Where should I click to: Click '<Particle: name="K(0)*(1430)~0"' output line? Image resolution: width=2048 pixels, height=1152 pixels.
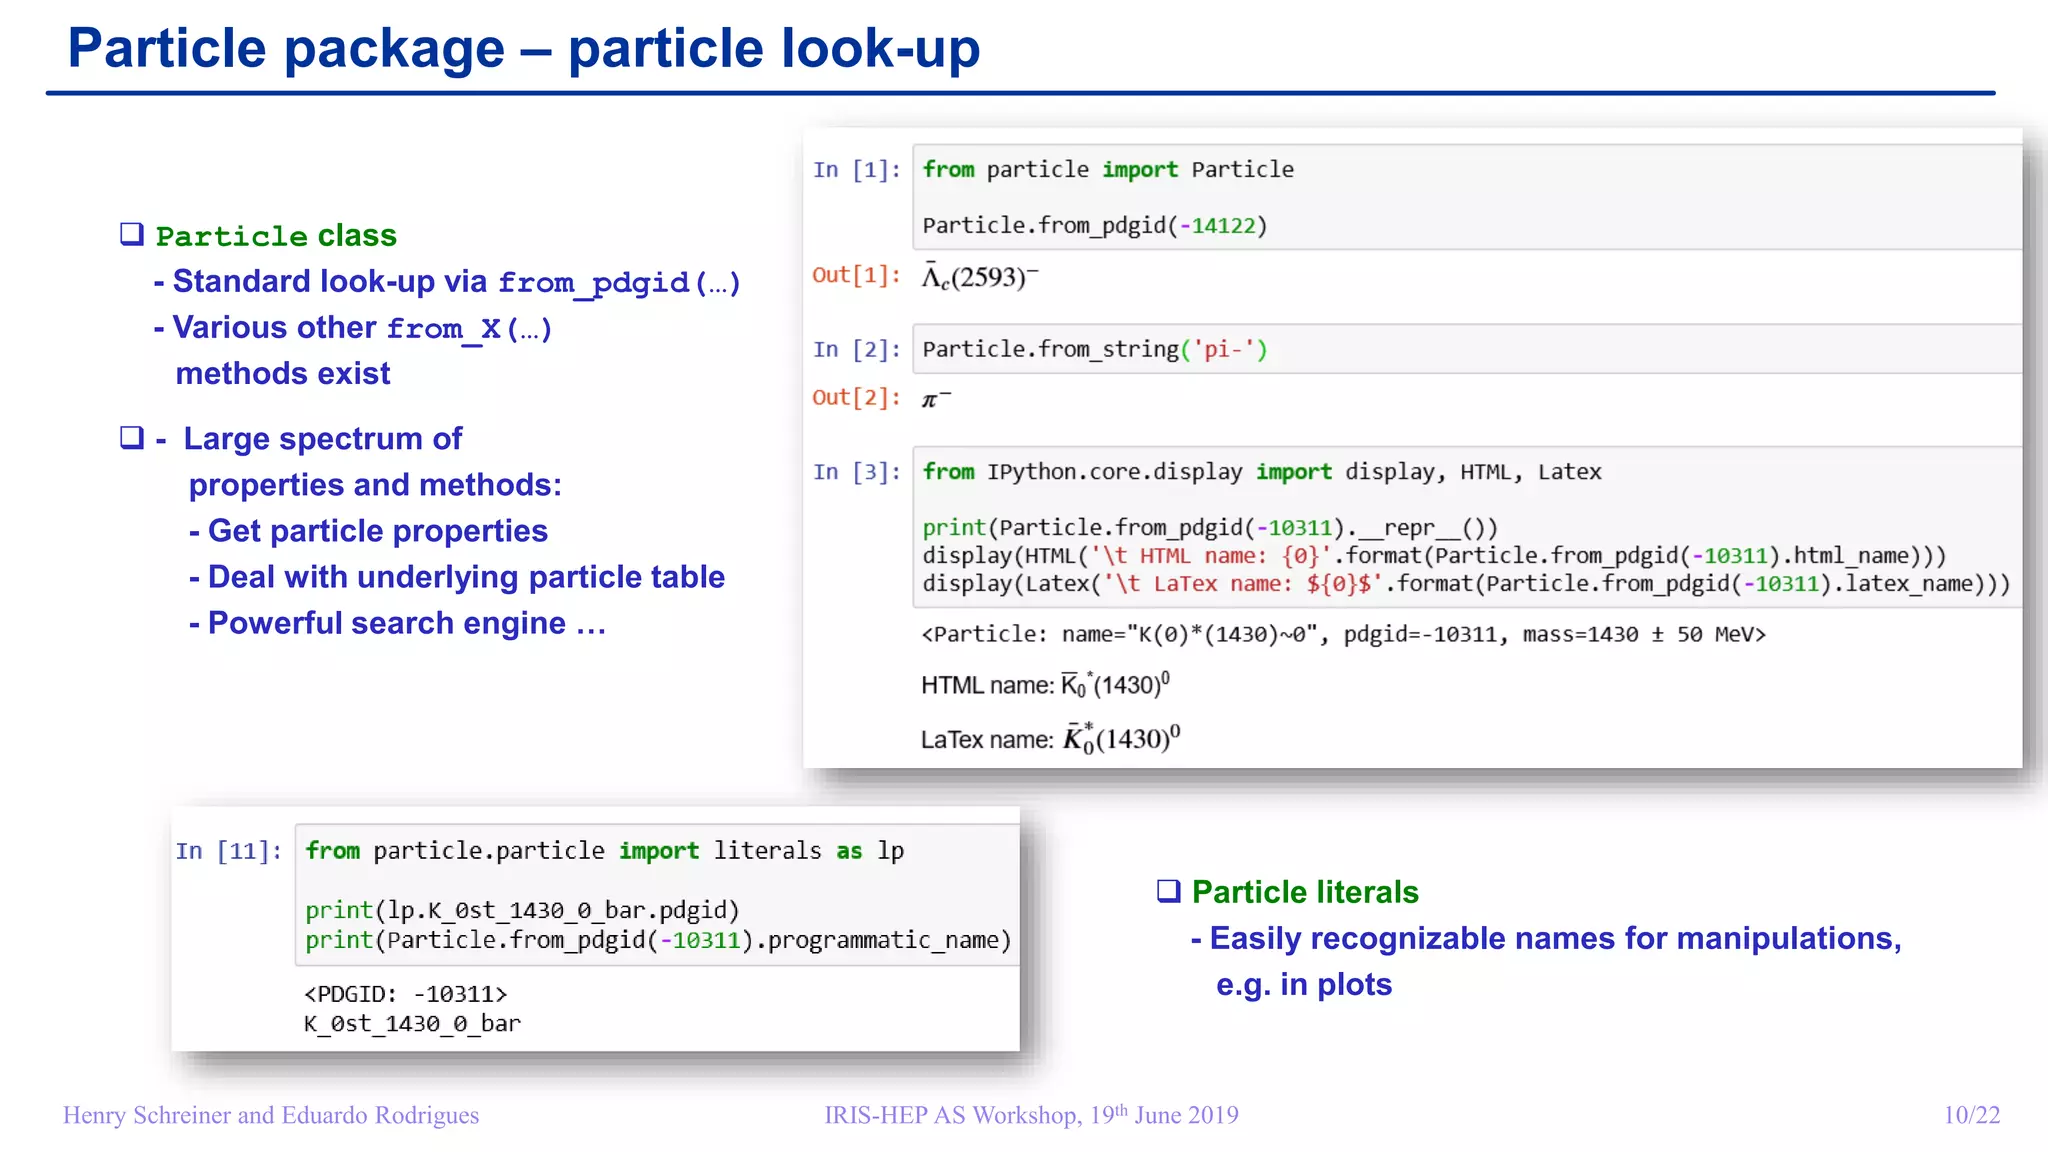[1344, 634]
